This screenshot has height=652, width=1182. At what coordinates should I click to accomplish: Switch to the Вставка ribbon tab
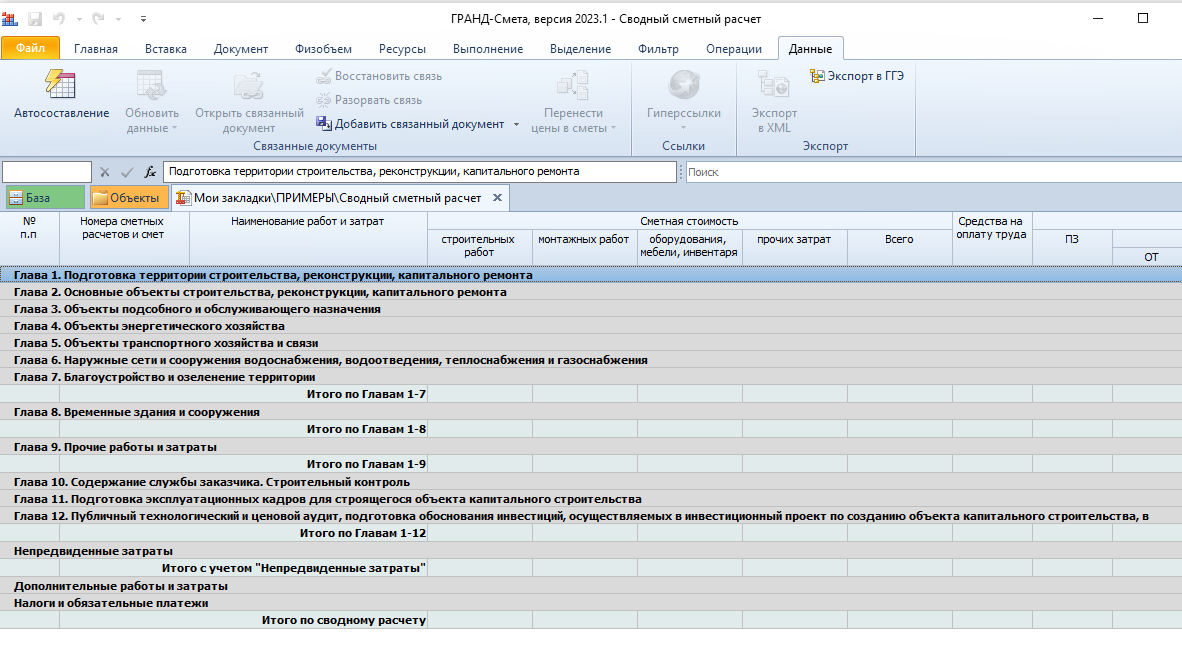pos(166,49)
